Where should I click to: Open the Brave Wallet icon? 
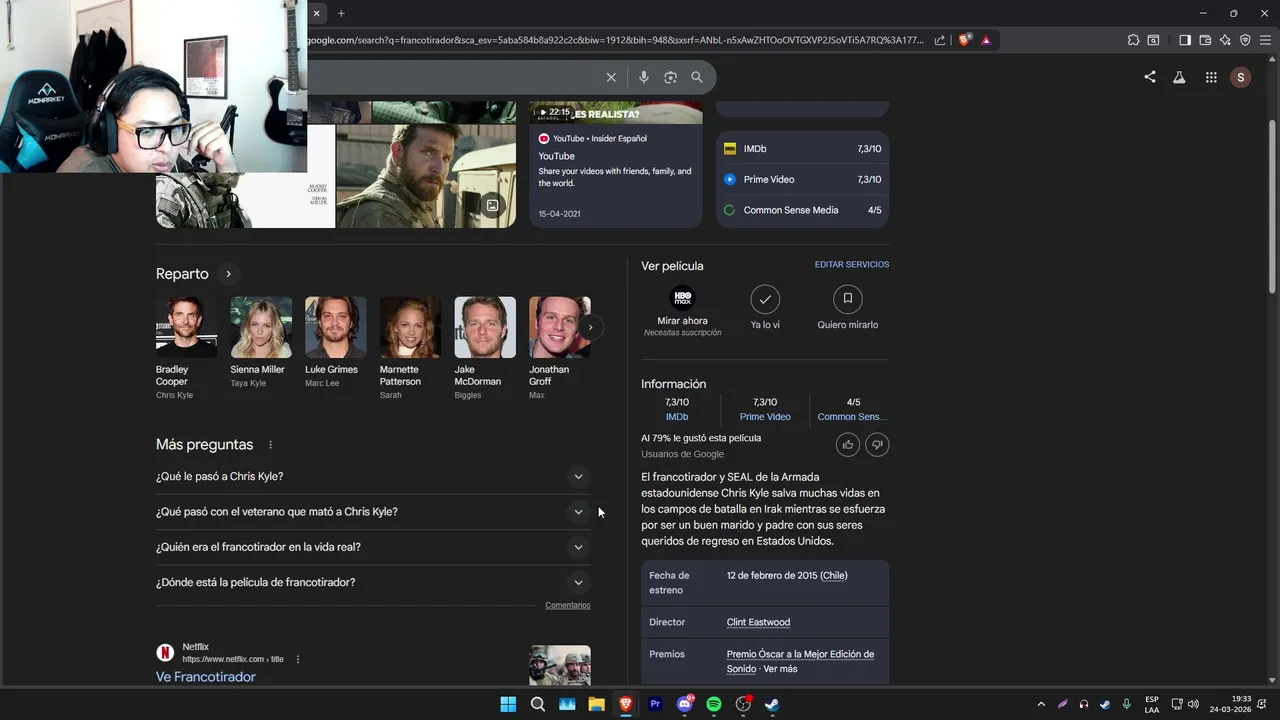(1205, 40)
